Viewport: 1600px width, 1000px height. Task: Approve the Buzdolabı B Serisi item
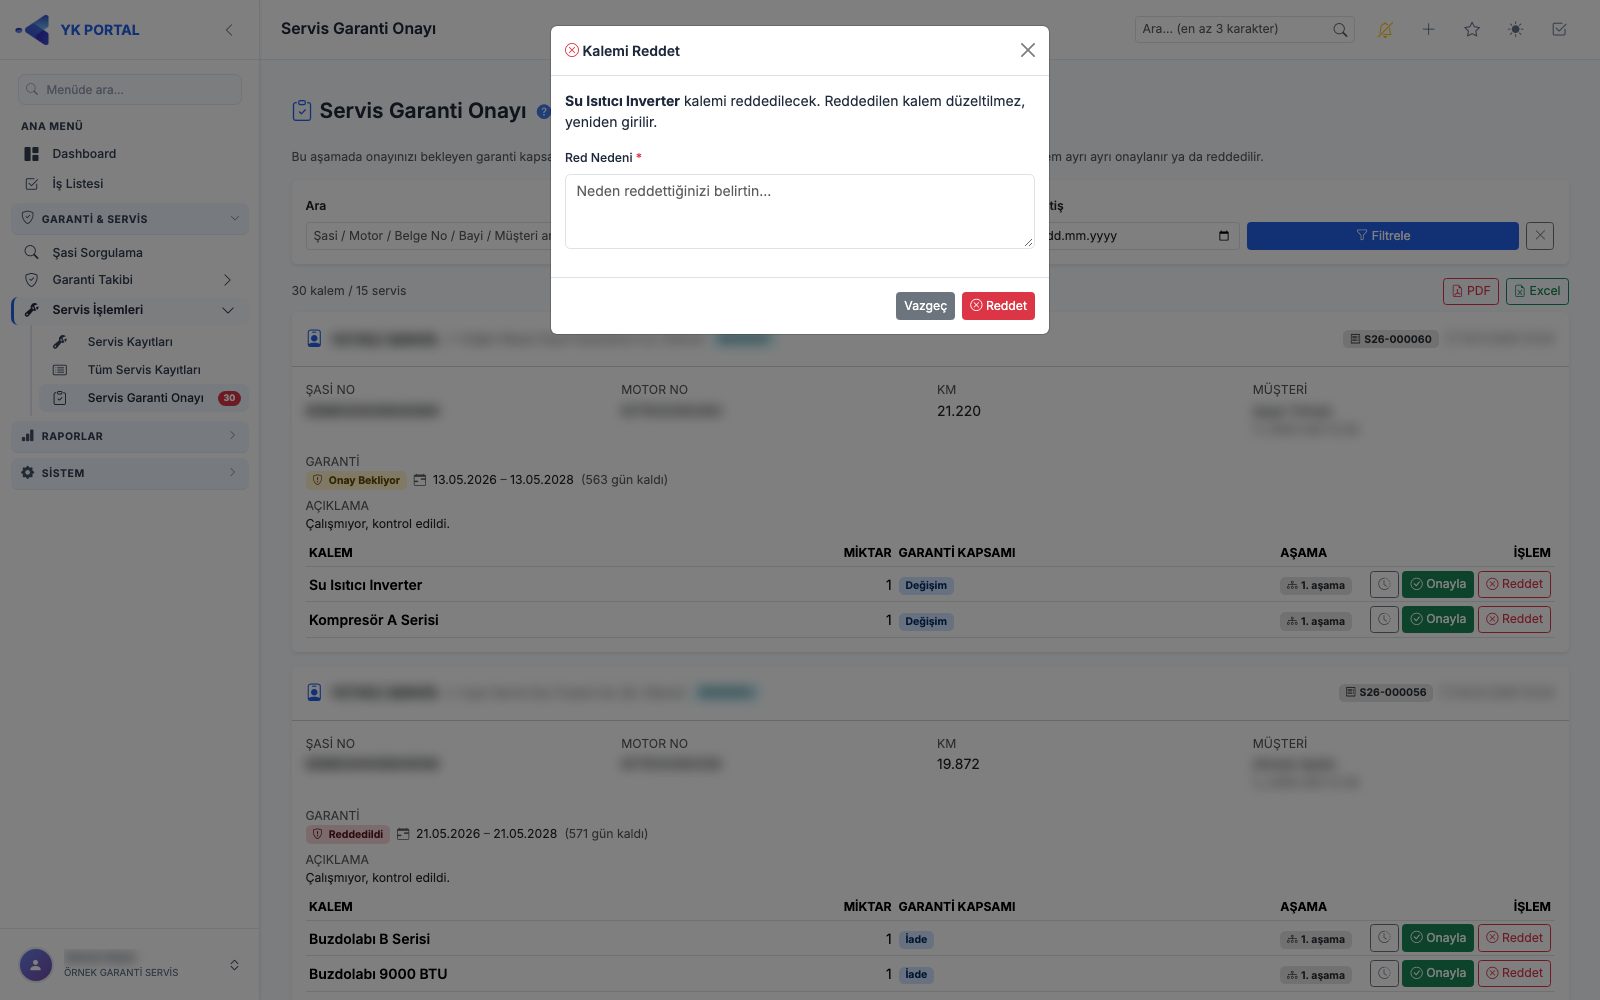[x=1437, y=938]
